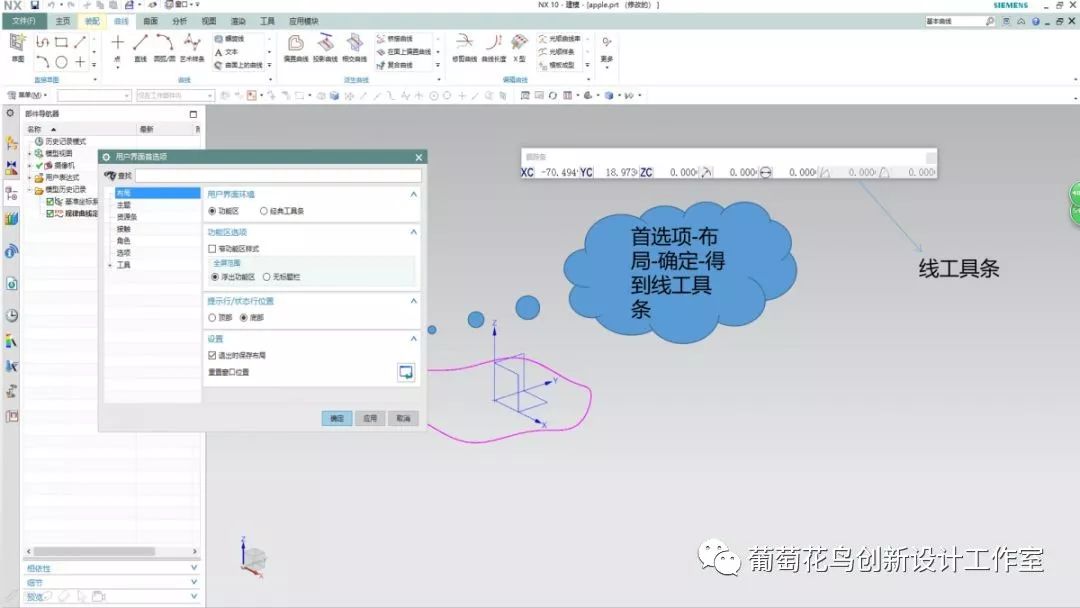The width and height of the screenshot is (1080, 608).
Task: Click the circle tool in direct sketch group
Action: click(x=61, y=63)
